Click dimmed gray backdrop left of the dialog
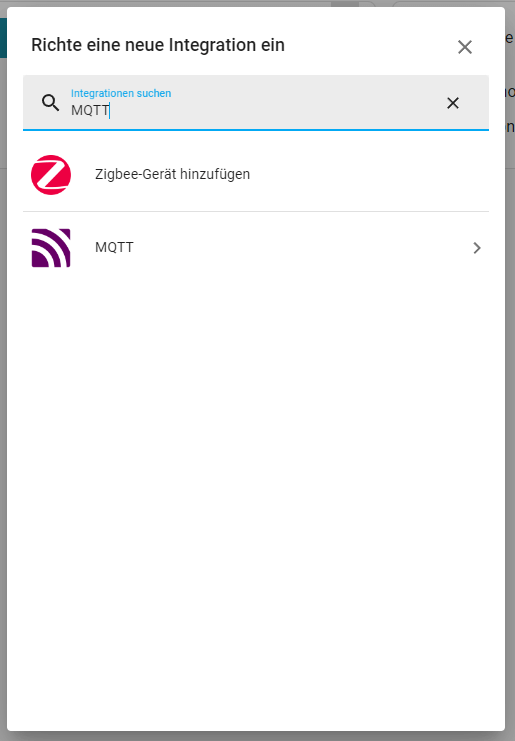The height and width of the screenshot is (741, 515). point(3,378)
